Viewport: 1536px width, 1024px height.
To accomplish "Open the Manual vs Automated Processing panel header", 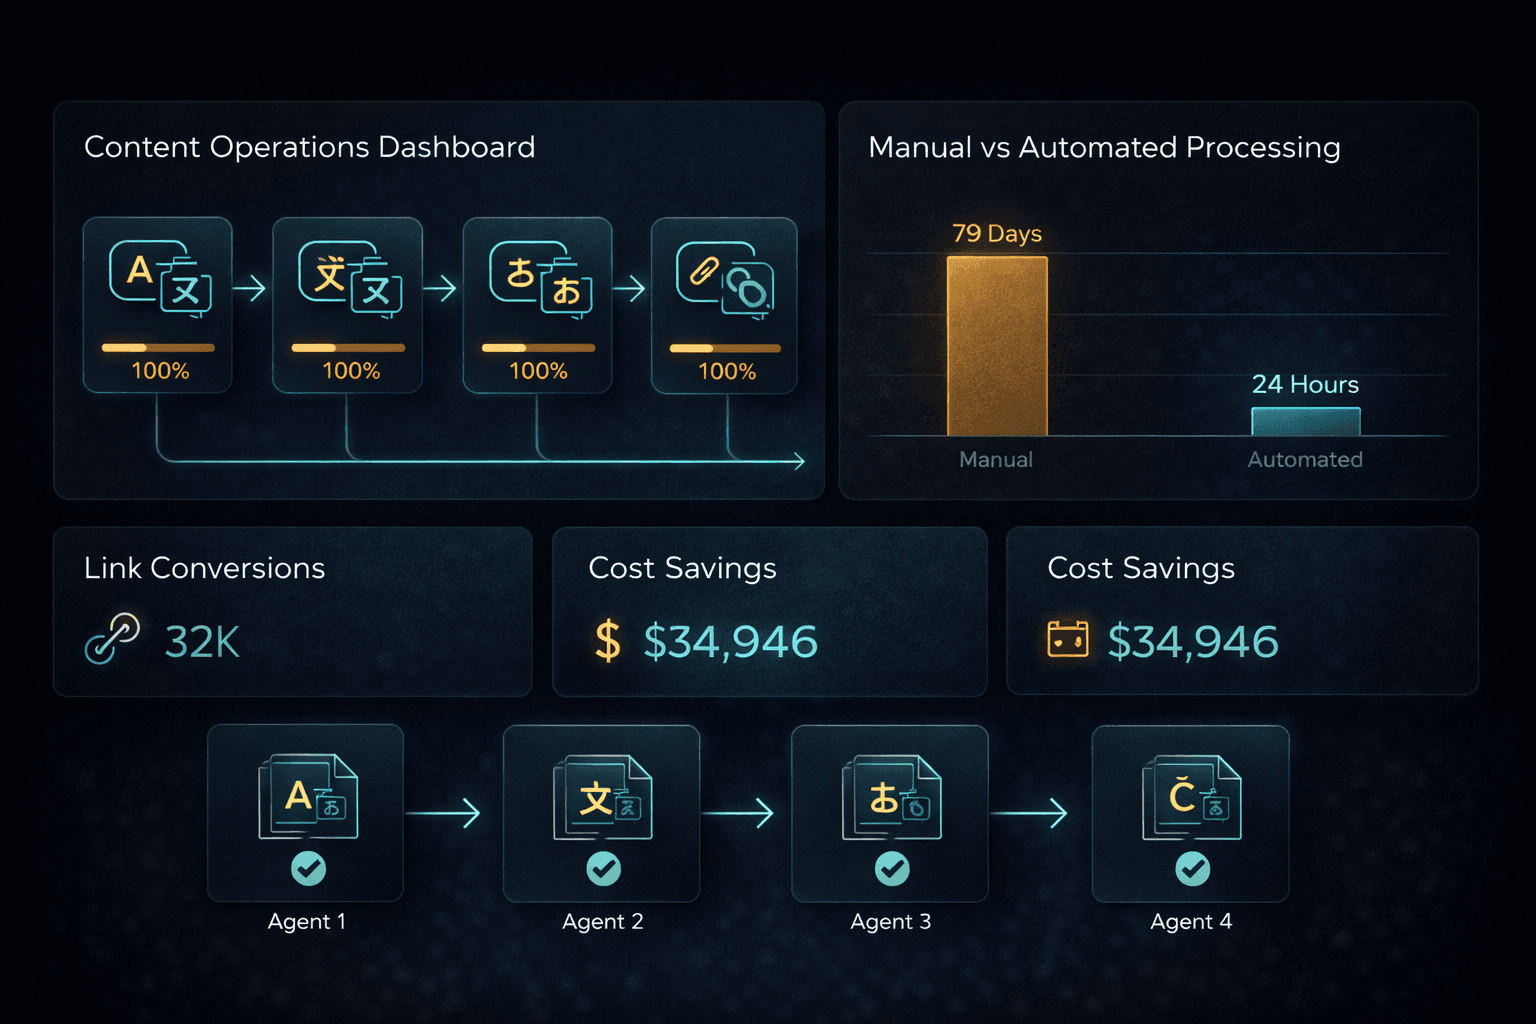I will coord(1104,147).
